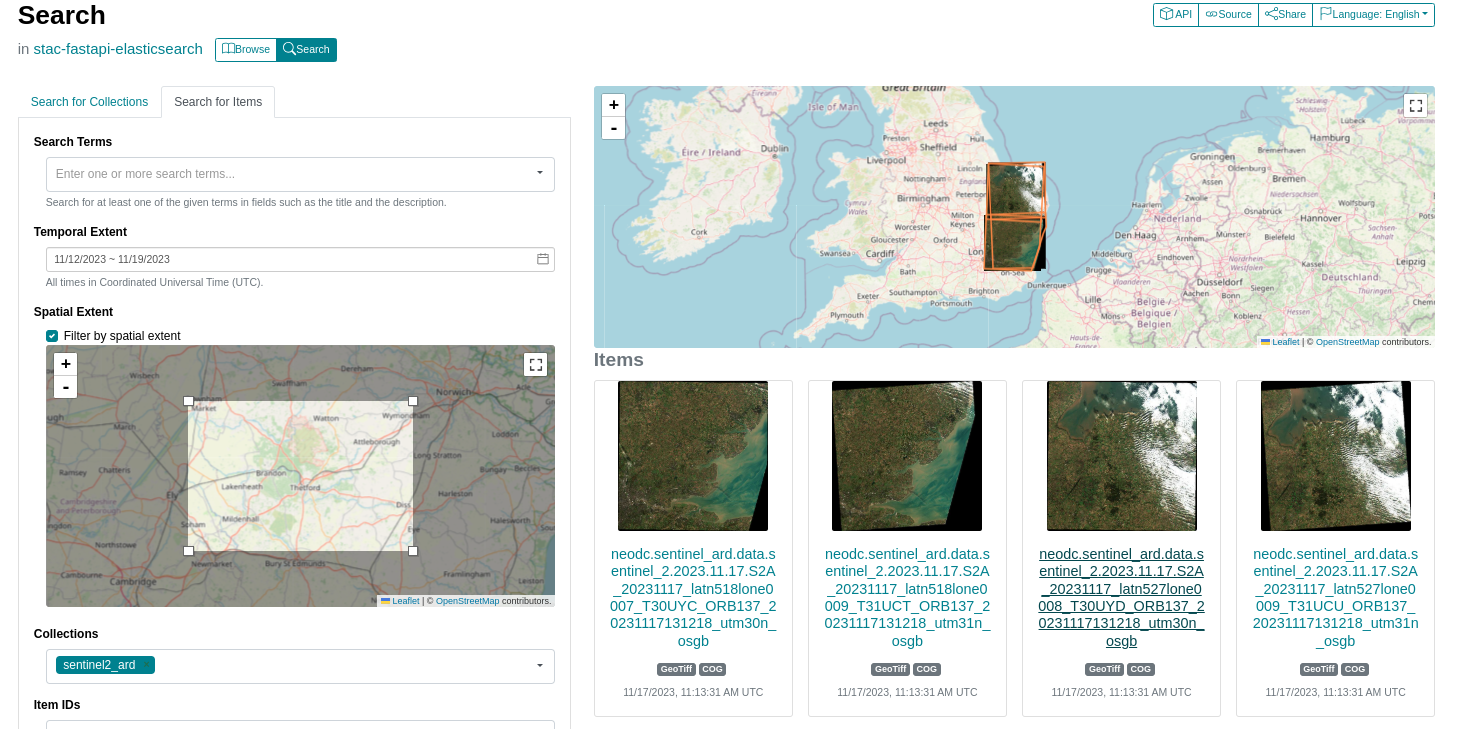Open the calendar icon in date field
Screen dimensions: 1467x729
(x=543, y=259)
